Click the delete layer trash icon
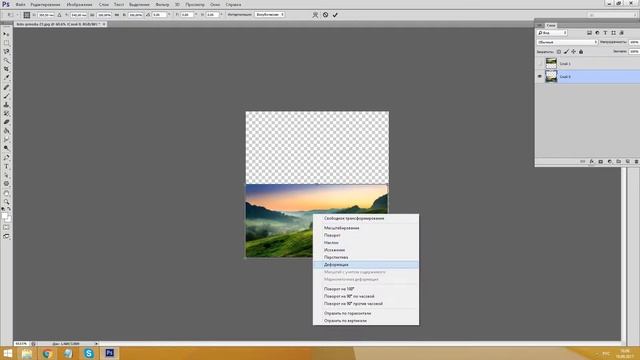Viewport: 640px width, 360px height. tap(636, 162)
